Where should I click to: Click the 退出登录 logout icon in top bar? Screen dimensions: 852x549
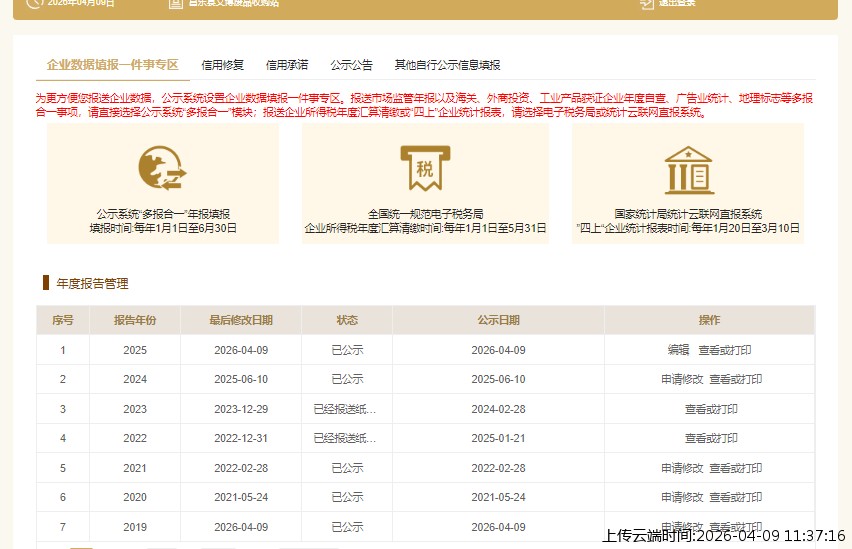click(x=647, y=3)
